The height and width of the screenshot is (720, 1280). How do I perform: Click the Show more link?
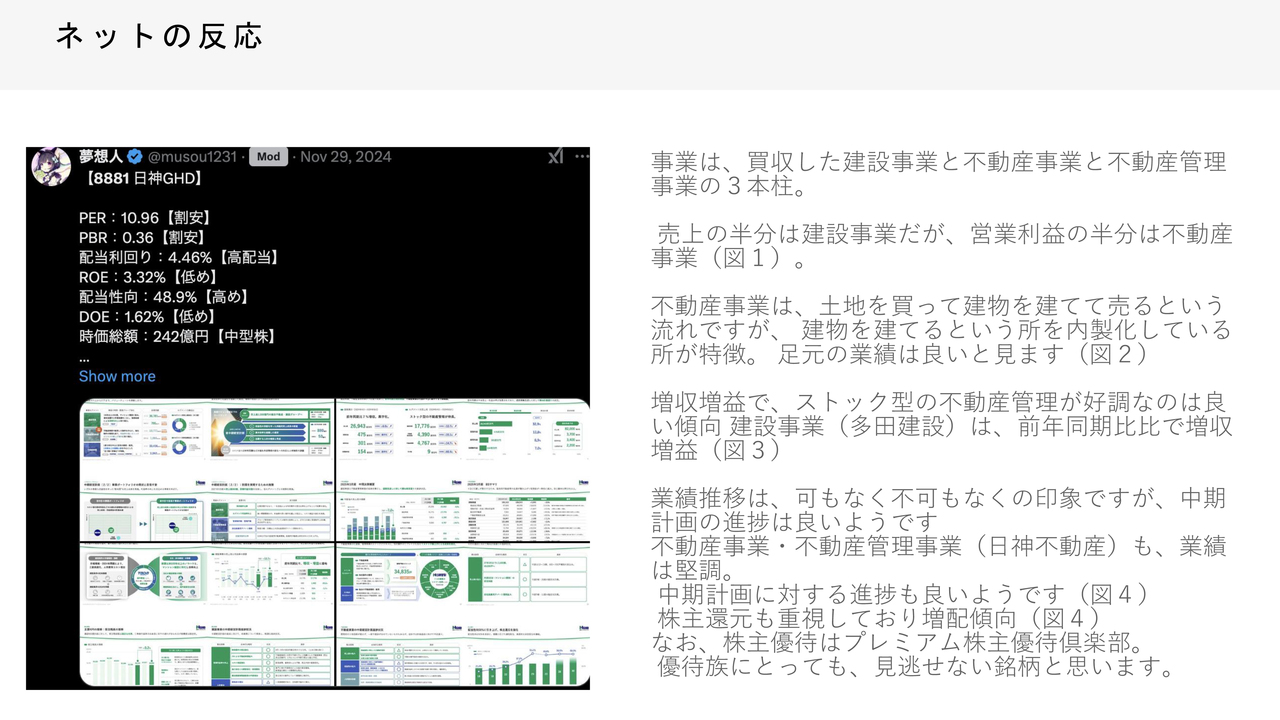[x=117, y=376]
